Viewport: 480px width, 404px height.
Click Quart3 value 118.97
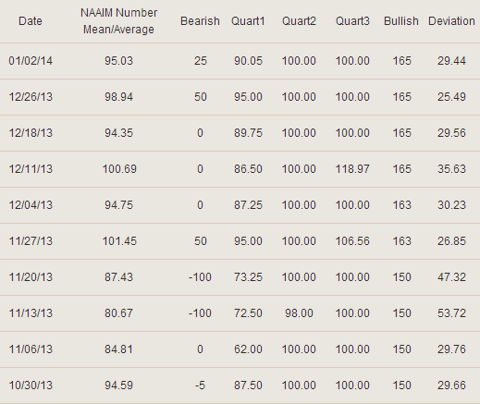point(352,169)
